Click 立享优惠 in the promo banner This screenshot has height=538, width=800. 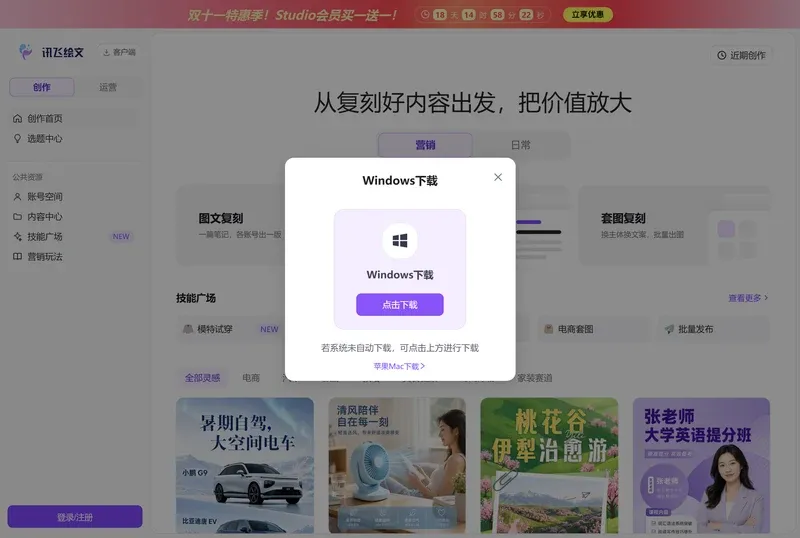point(588,14)
